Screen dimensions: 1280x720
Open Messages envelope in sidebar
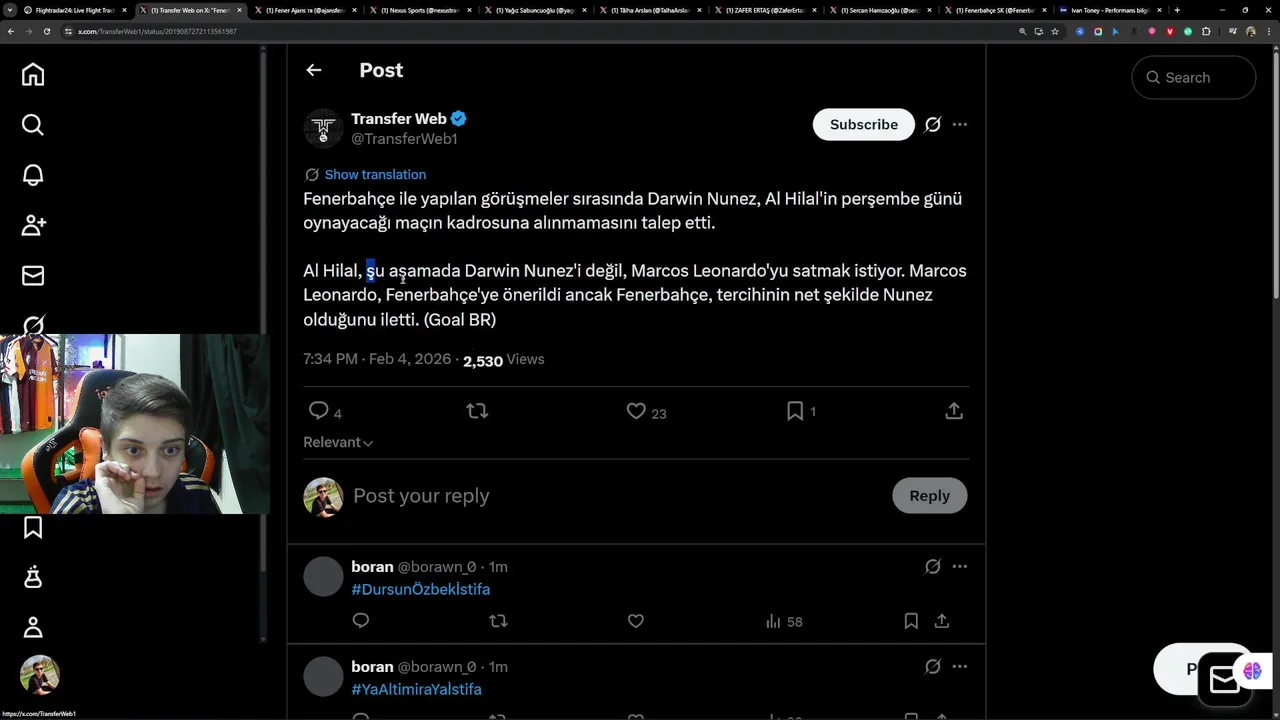click(x=33, y=275)
